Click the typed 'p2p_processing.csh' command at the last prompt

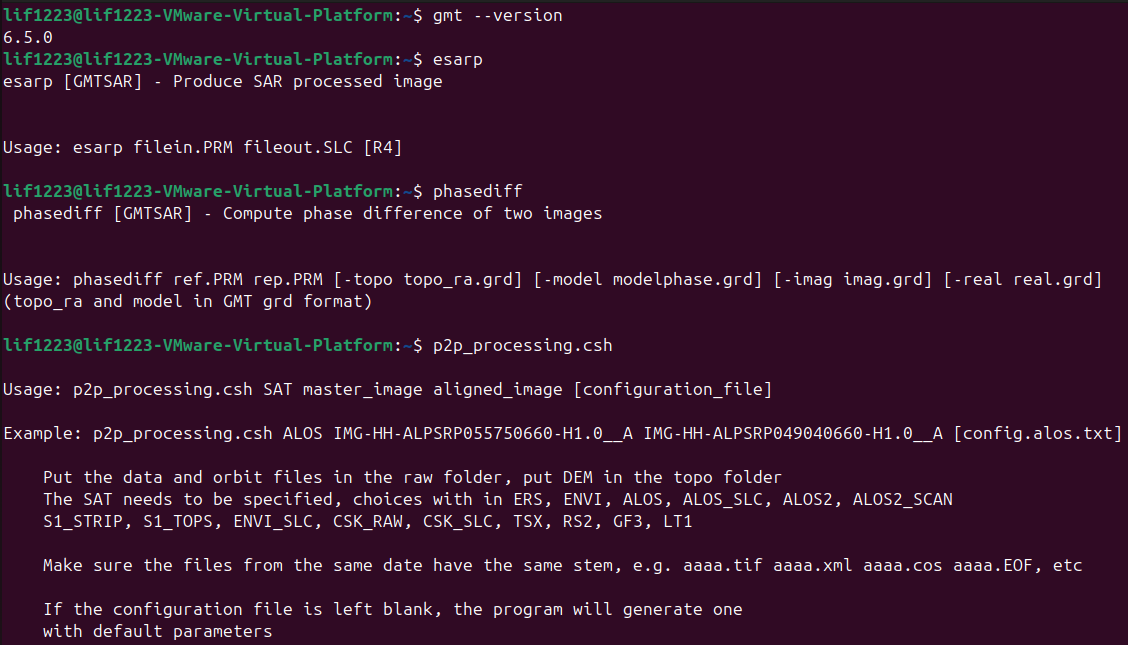coord(523,345)
